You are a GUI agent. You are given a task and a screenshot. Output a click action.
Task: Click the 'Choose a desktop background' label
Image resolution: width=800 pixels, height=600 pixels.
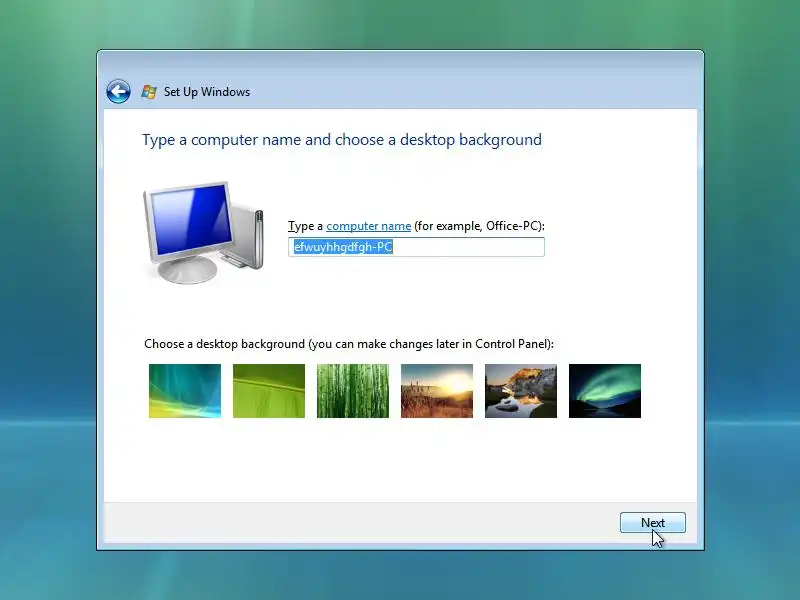click(x=349, y=344)
